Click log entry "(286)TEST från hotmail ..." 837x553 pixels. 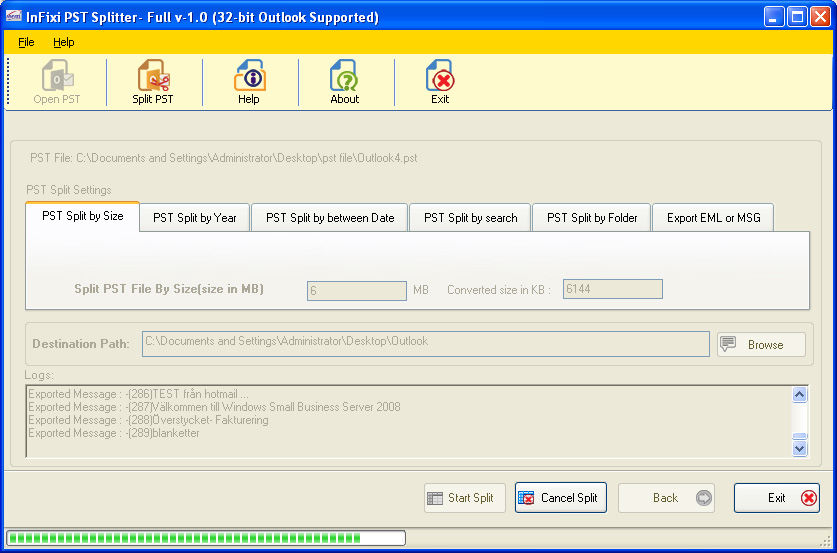[138, 394]
